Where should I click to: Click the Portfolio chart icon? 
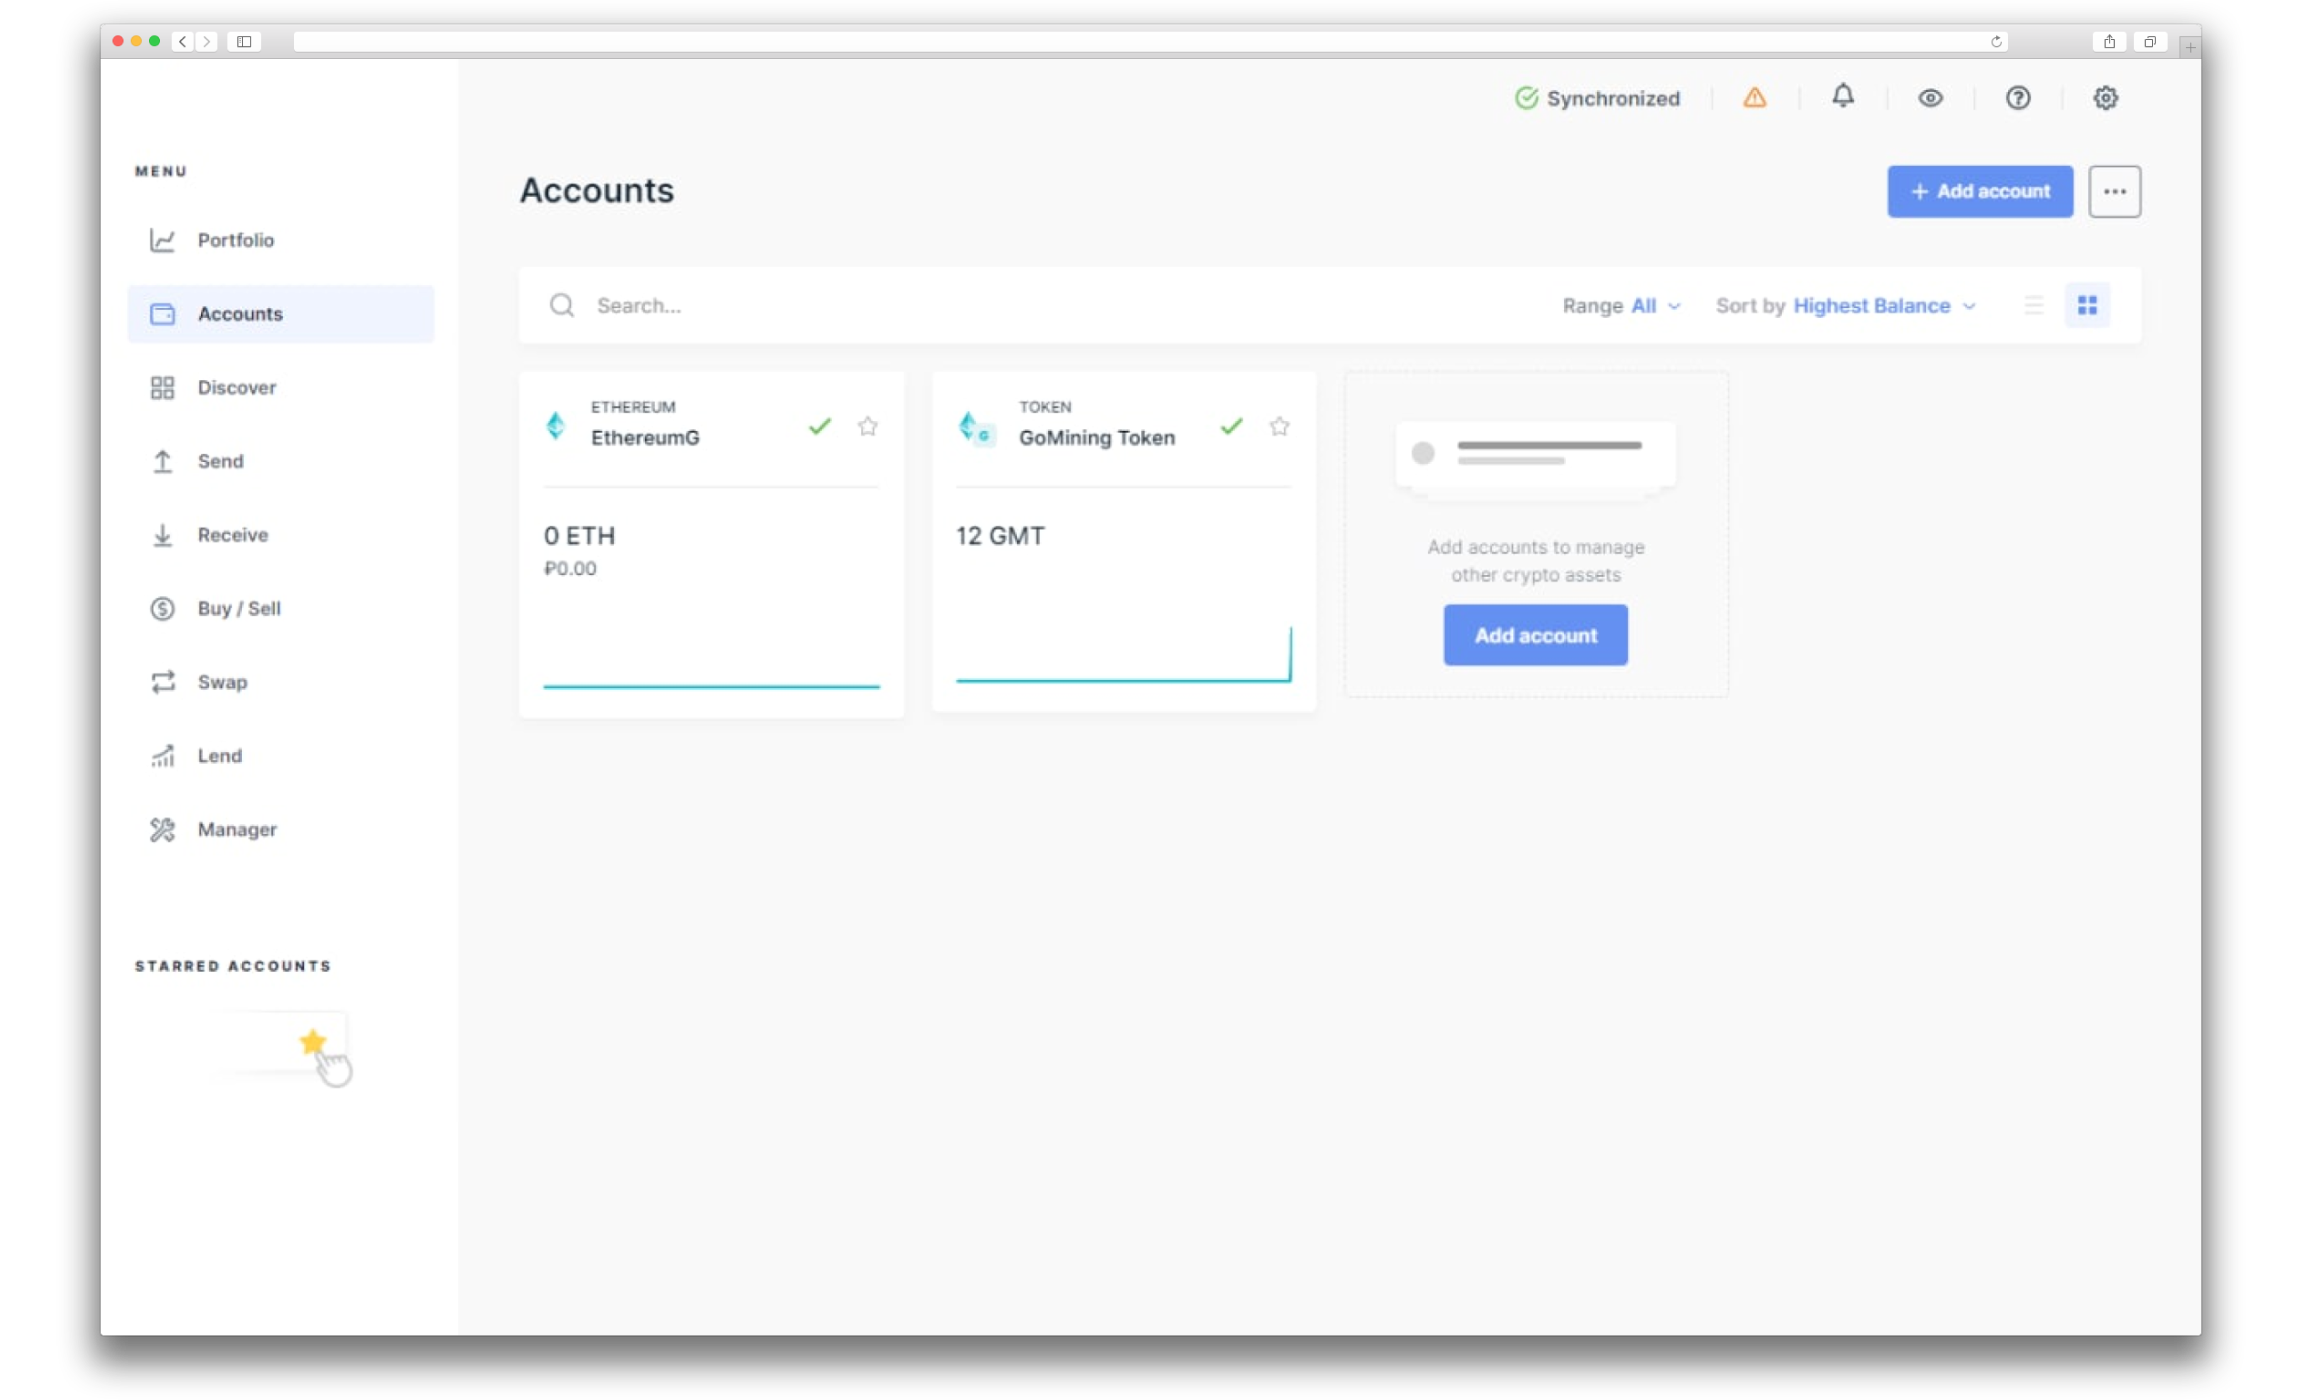pyautogui.click(x=162, y=240)
